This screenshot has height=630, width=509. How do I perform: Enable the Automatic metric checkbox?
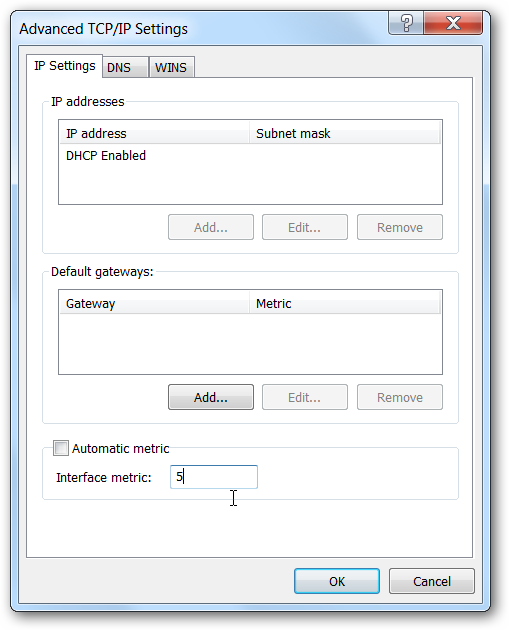(x=61, y=448)
